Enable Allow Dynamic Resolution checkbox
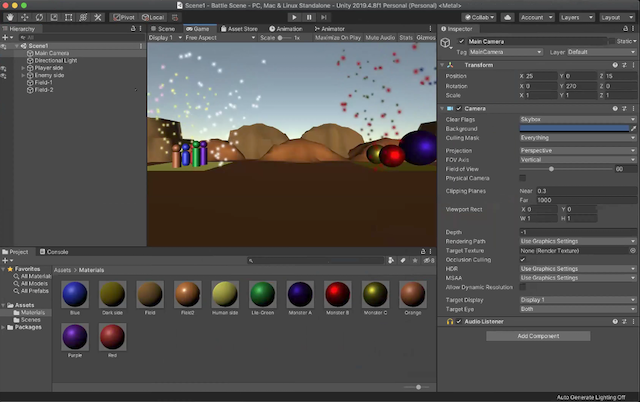640x402 pixels. point(523,288)
